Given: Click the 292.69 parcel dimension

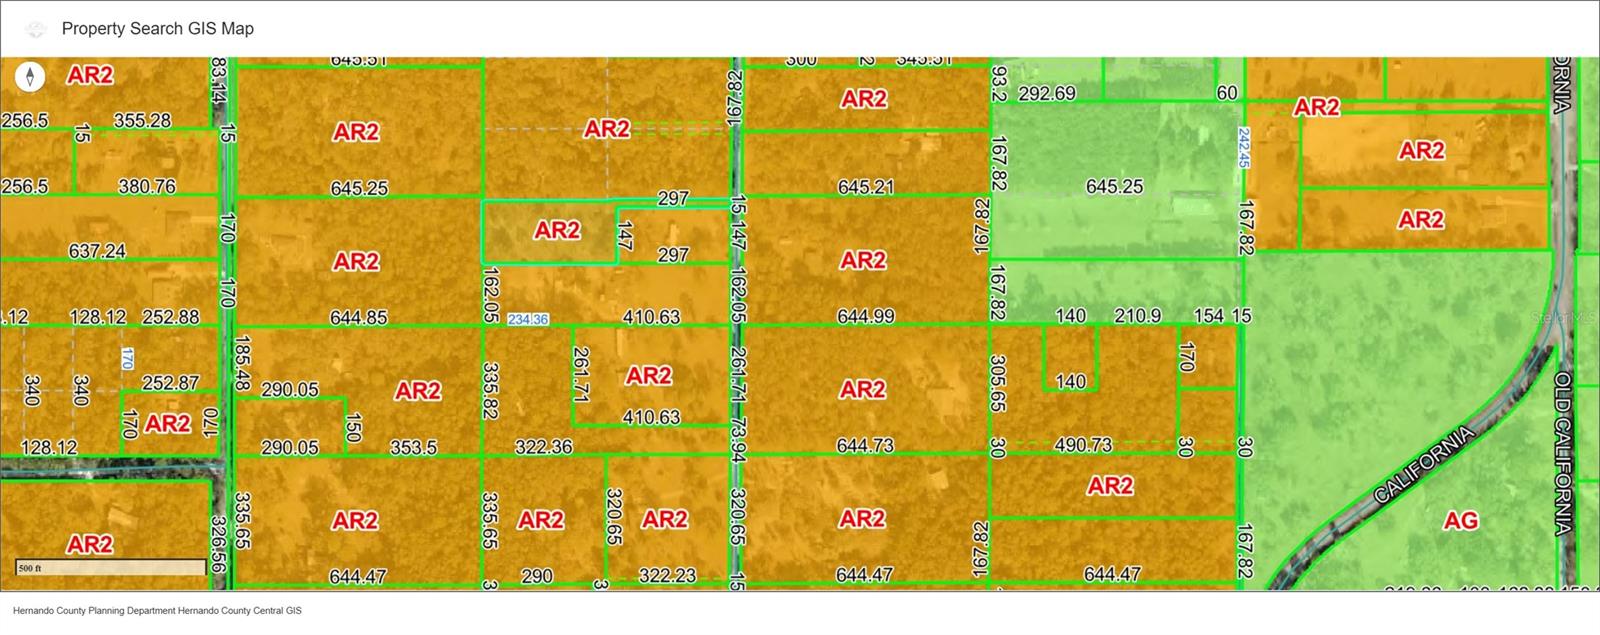Looking at the screenshot, I should pos(1047,94).
